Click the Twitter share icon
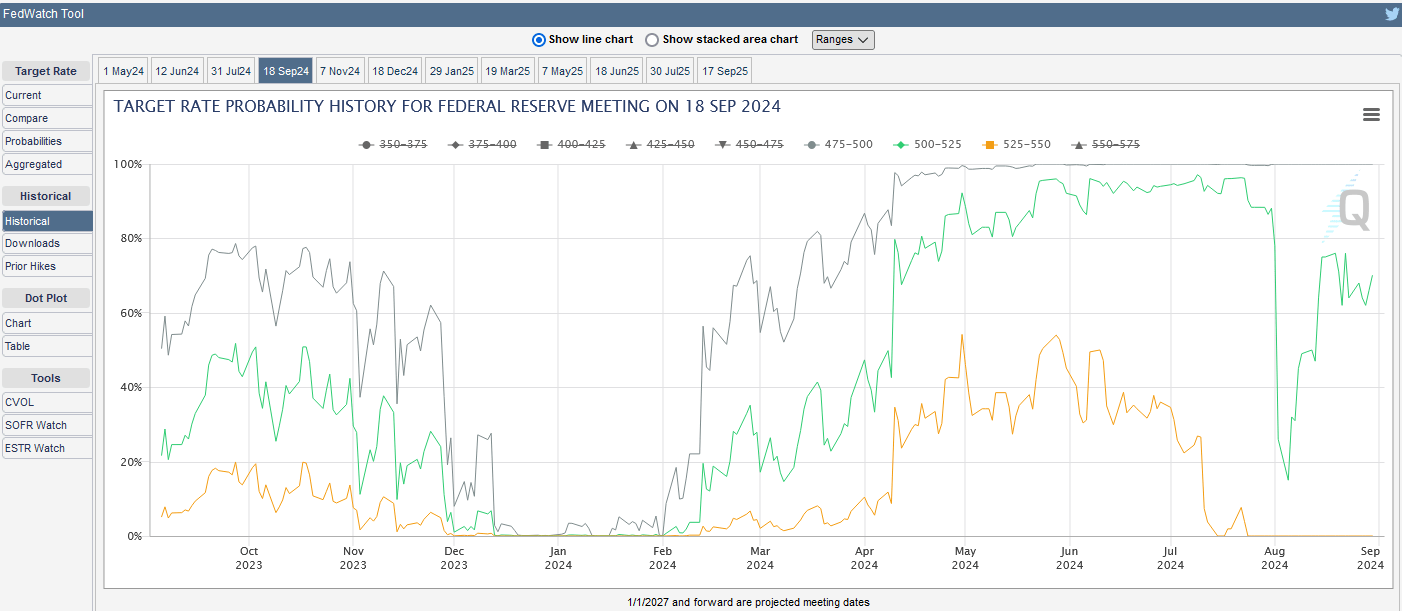 (1391, 13)
